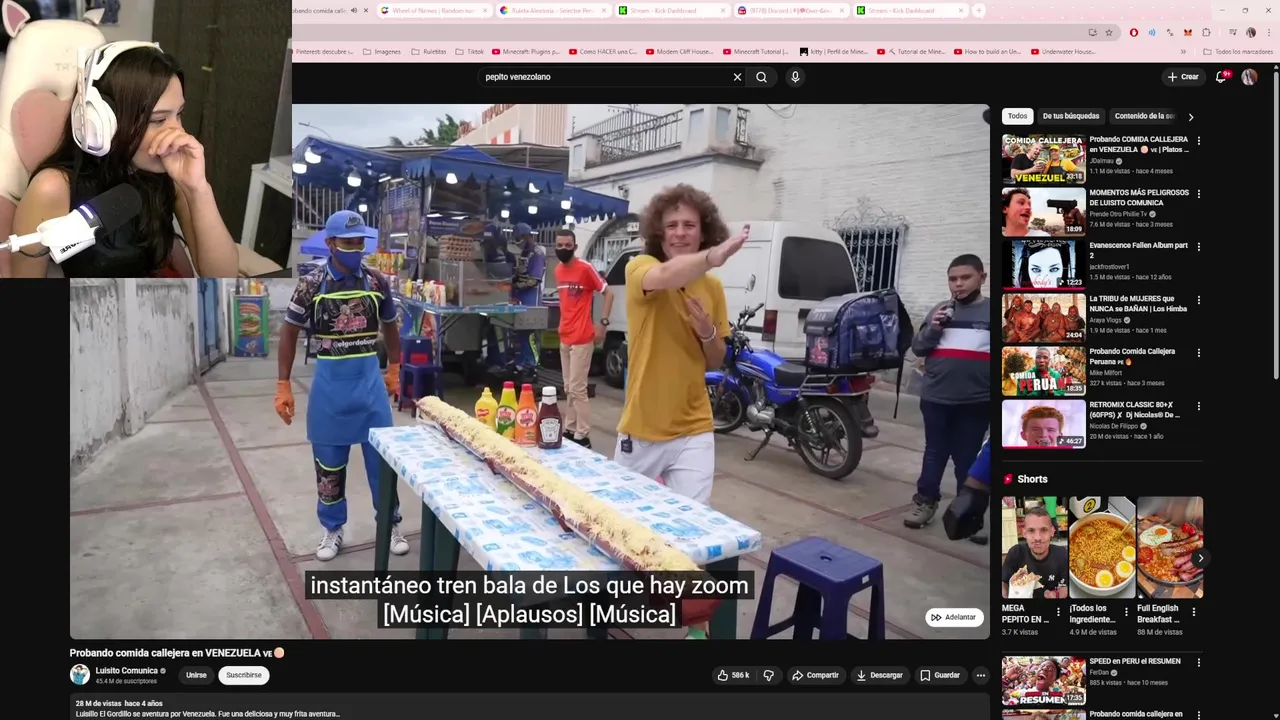Open Todos los marcadores folder
1280x720 pixels.
point(1237,52)
